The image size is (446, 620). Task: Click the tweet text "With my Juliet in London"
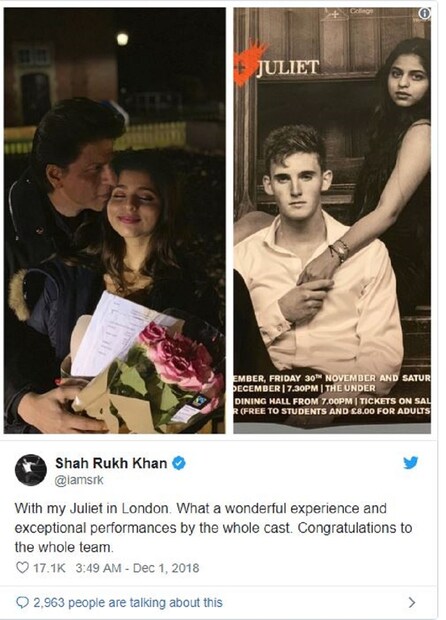pyautogui.click(x=93, y=508)
